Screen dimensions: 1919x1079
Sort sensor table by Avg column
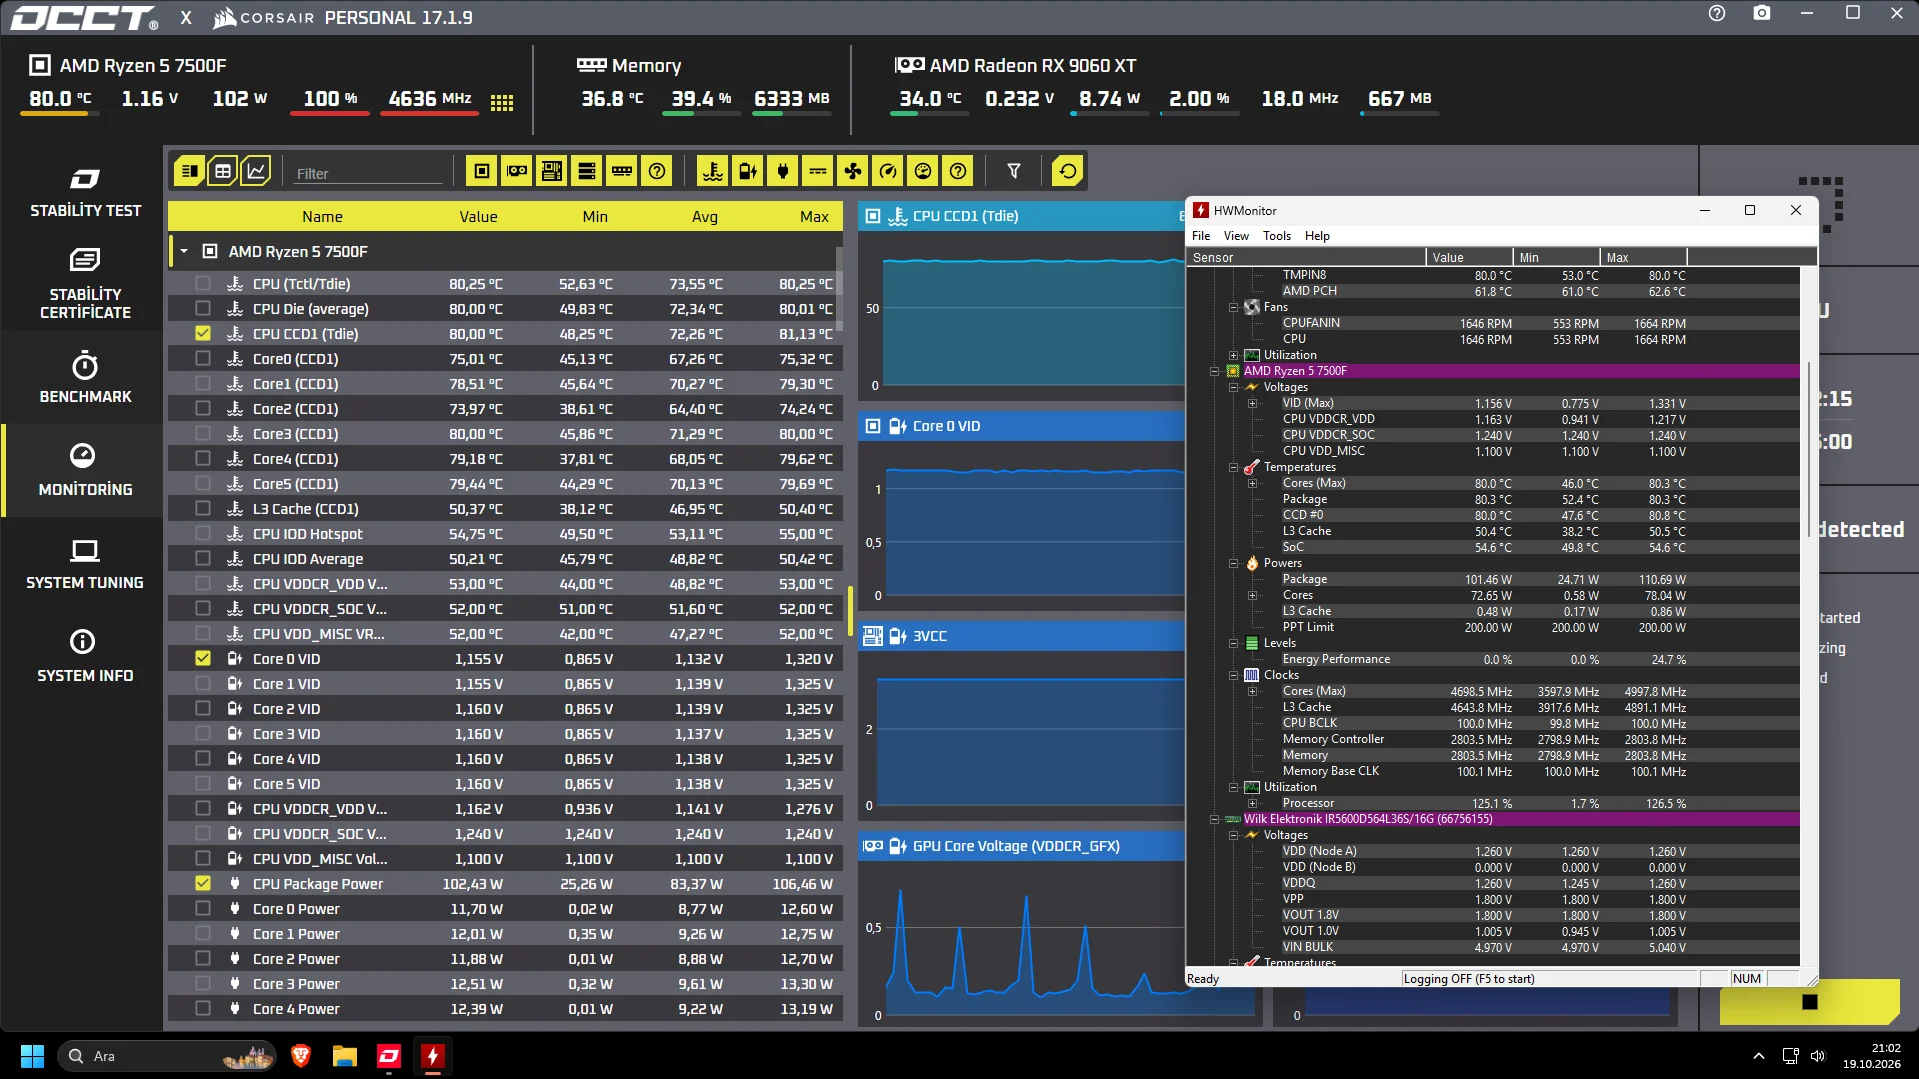point(705,216)
